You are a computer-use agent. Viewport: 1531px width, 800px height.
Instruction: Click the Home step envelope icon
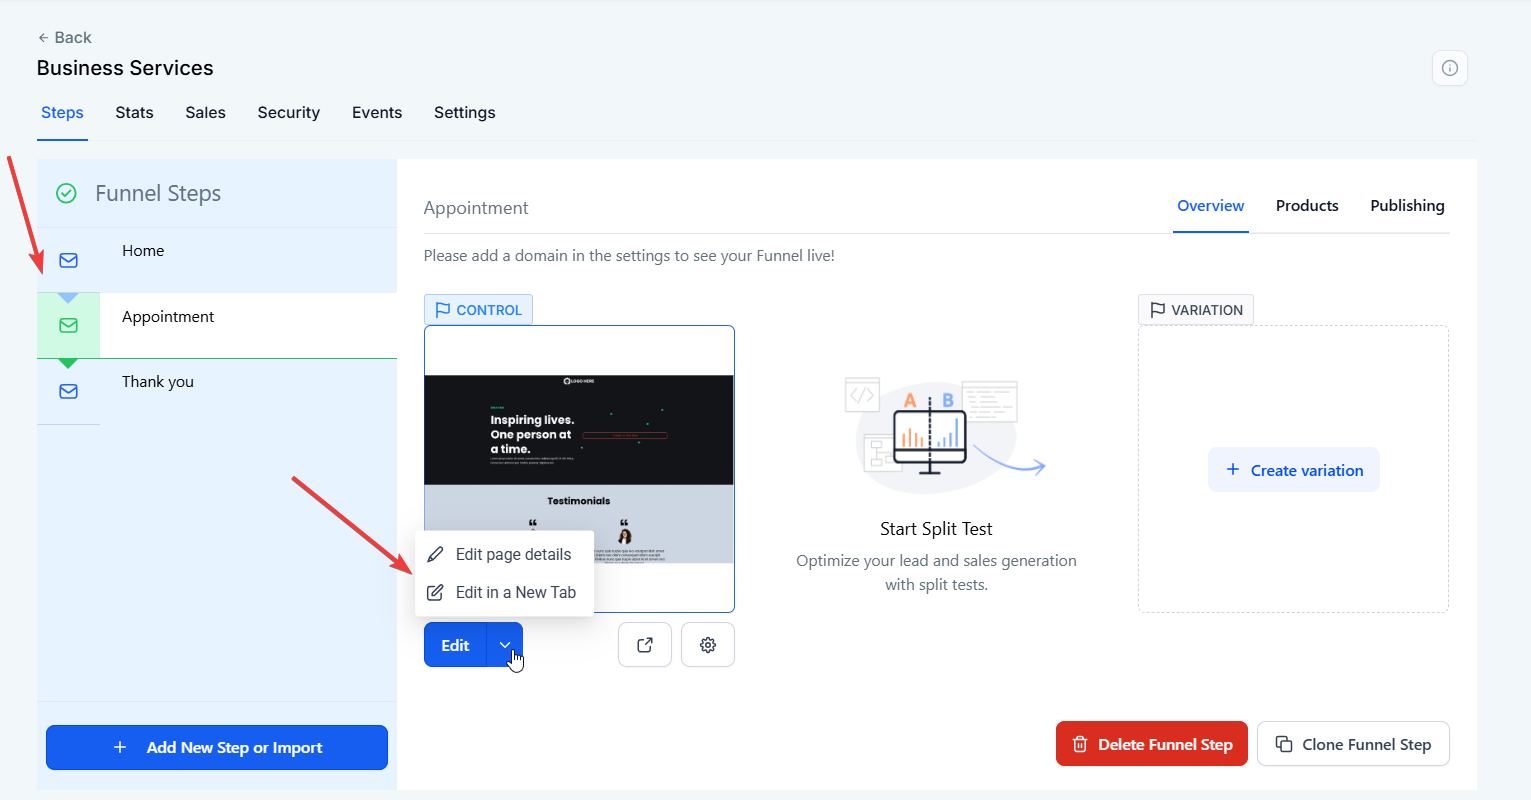[x=68, y=260]
